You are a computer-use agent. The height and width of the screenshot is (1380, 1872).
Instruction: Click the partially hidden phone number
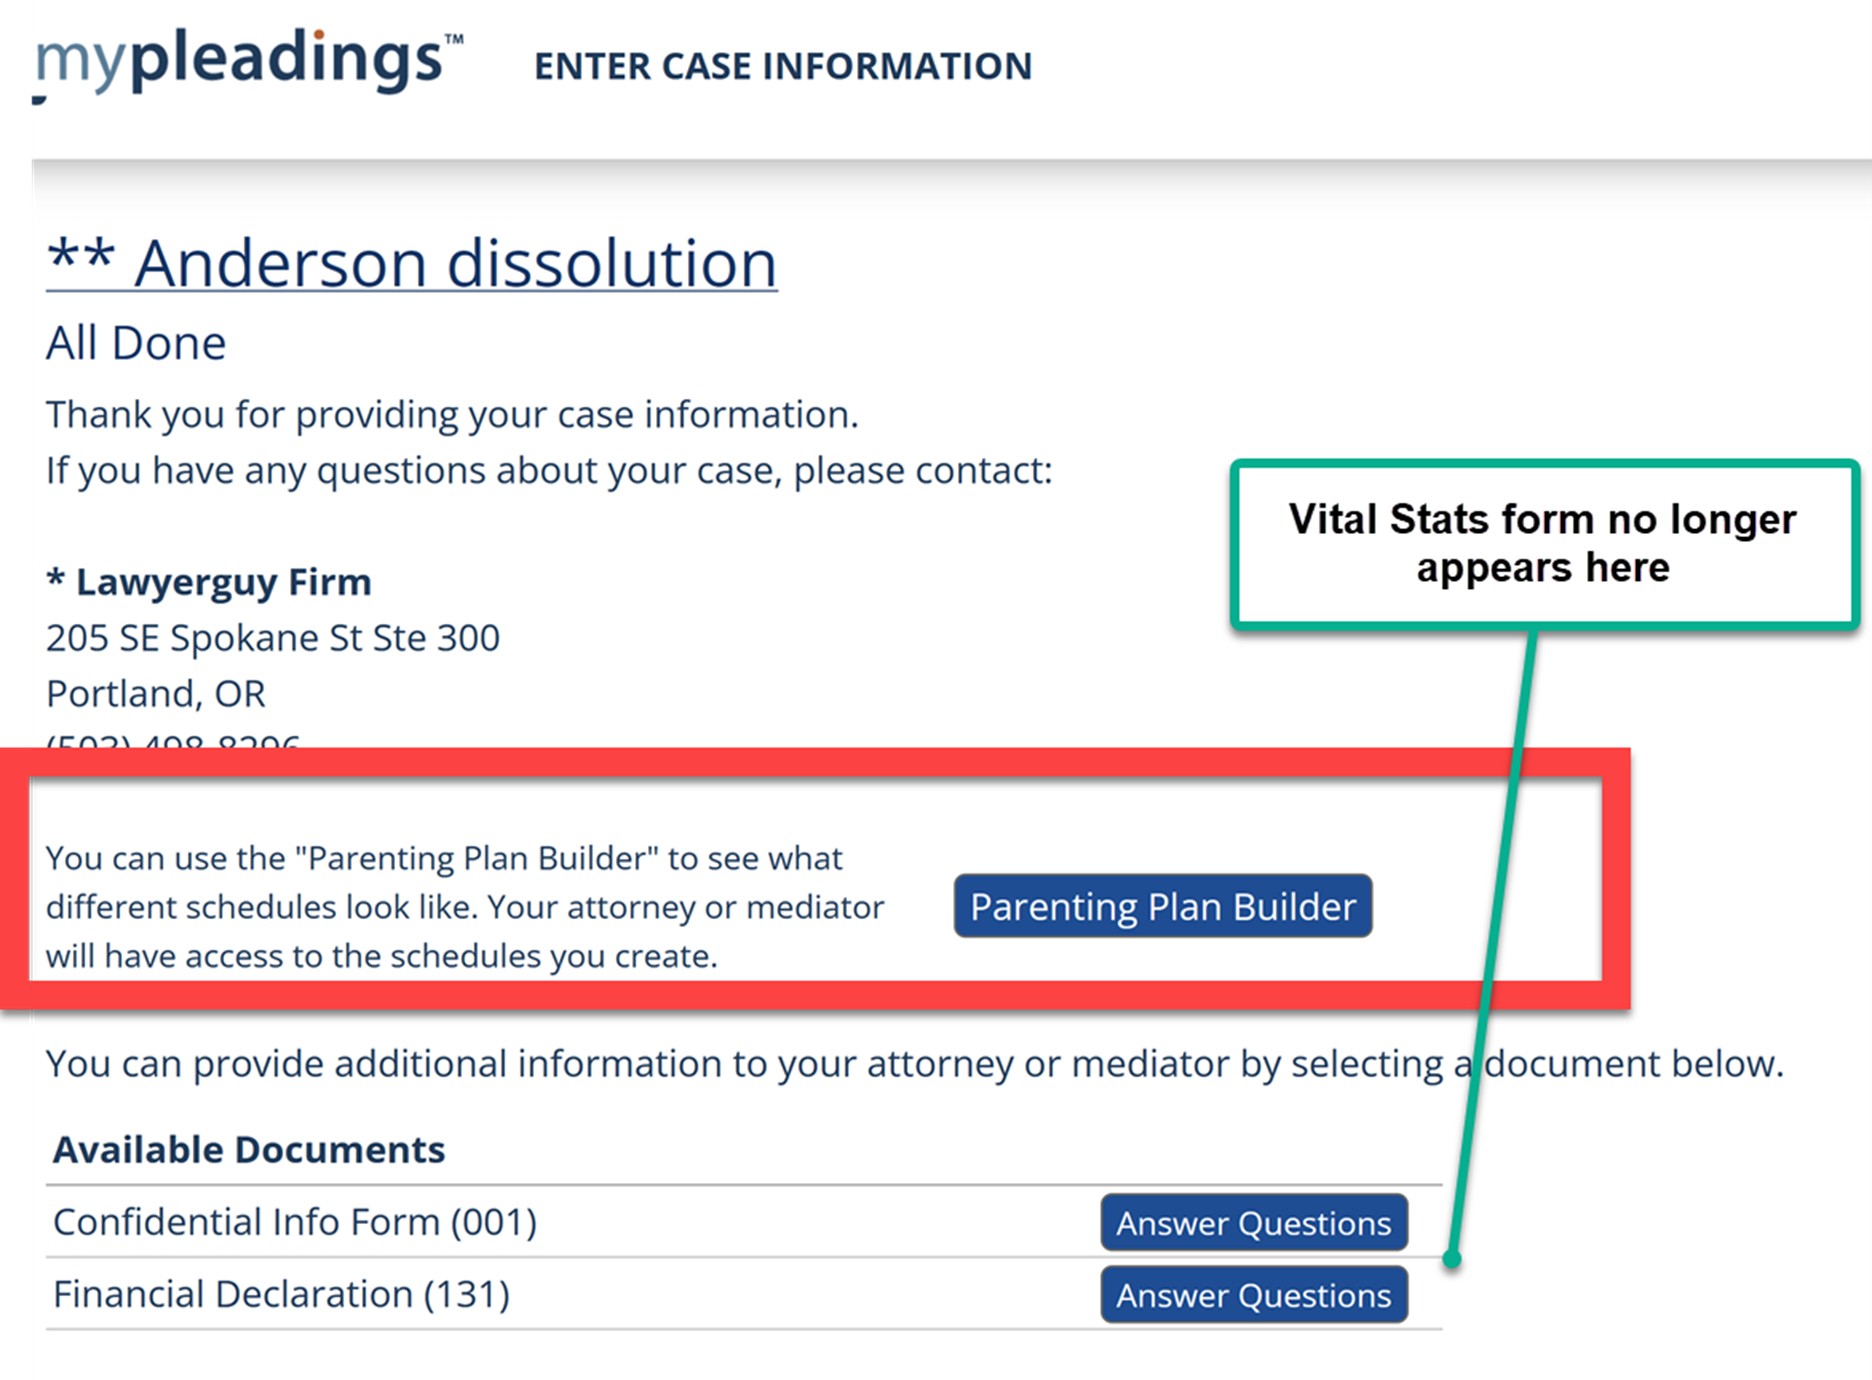point(173,742)
